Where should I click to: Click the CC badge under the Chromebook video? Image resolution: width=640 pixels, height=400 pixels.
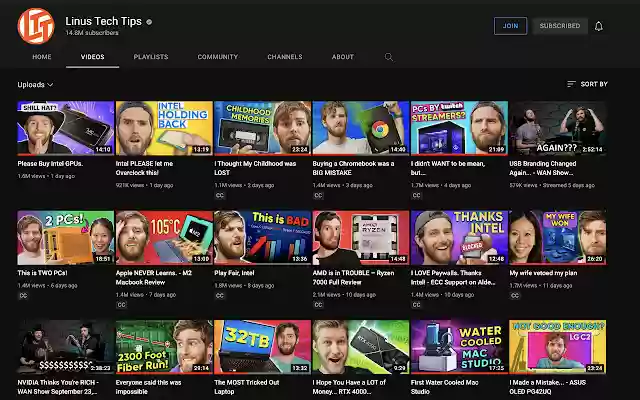(318, 196)
